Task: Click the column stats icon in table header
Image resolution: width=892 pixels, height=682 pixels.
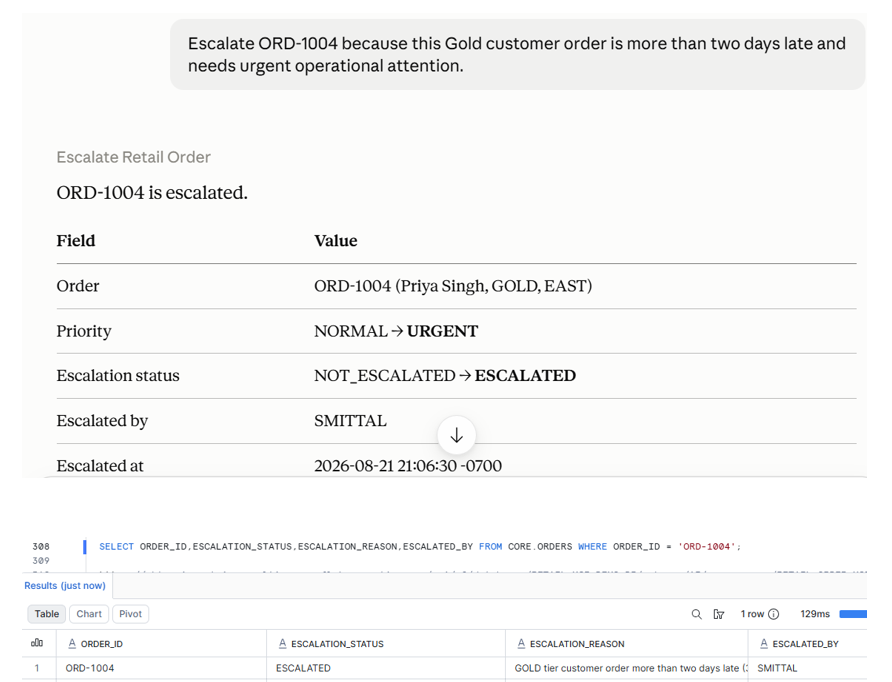Action: click(37, 643)
